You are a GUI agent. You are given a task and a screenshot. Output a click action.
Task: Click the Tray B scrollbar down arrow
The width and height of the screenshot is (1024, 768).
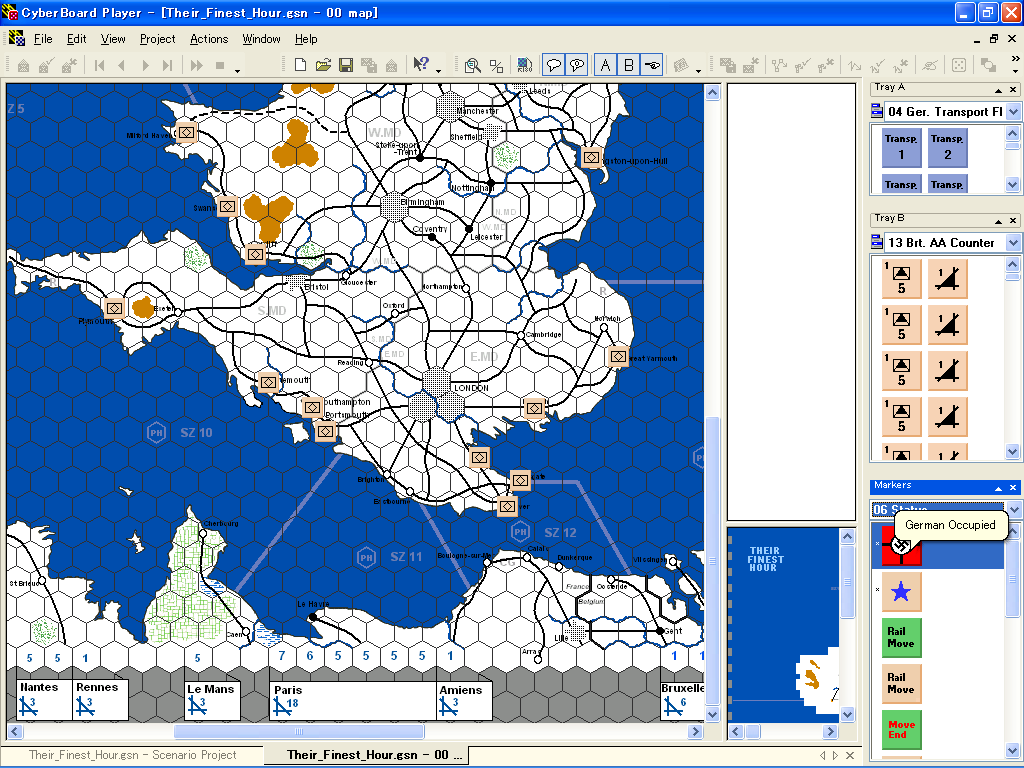click(x=1013, y=451)
